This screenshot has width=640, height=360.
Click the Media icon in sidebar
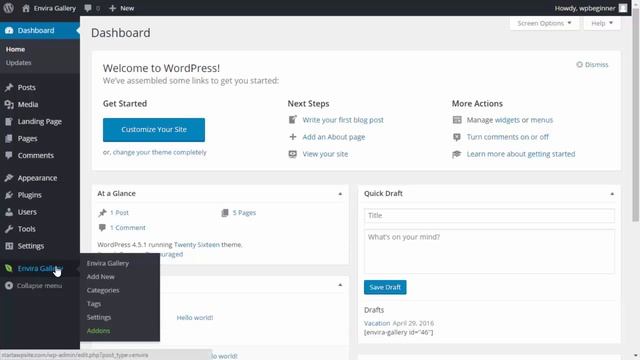click(9, 104)
